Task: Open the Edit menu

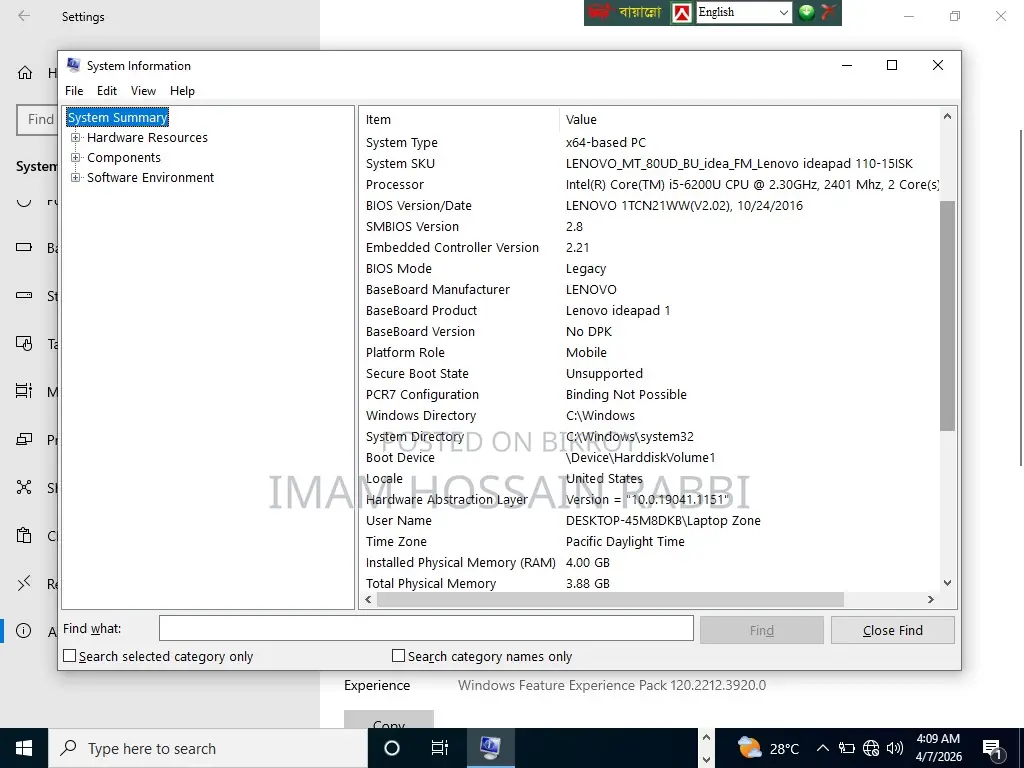Action: click(x=107, y=91)
